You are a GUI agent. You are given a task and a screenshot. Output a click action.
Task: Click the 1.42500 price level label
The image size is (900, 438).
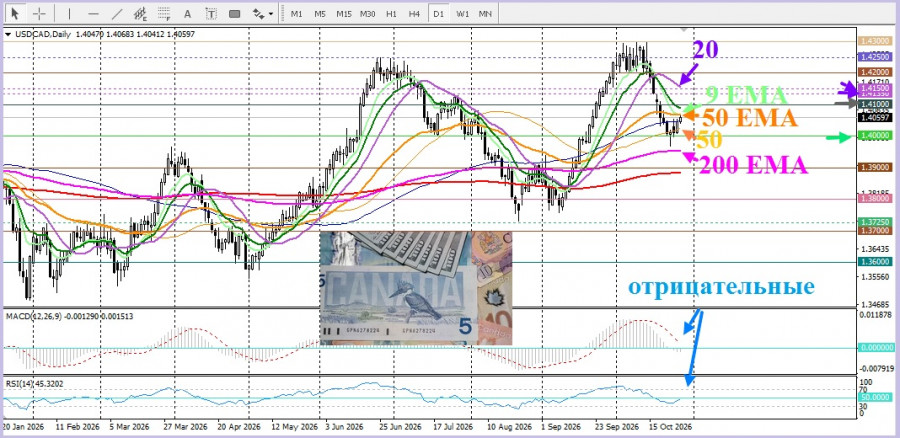(874, 57)
